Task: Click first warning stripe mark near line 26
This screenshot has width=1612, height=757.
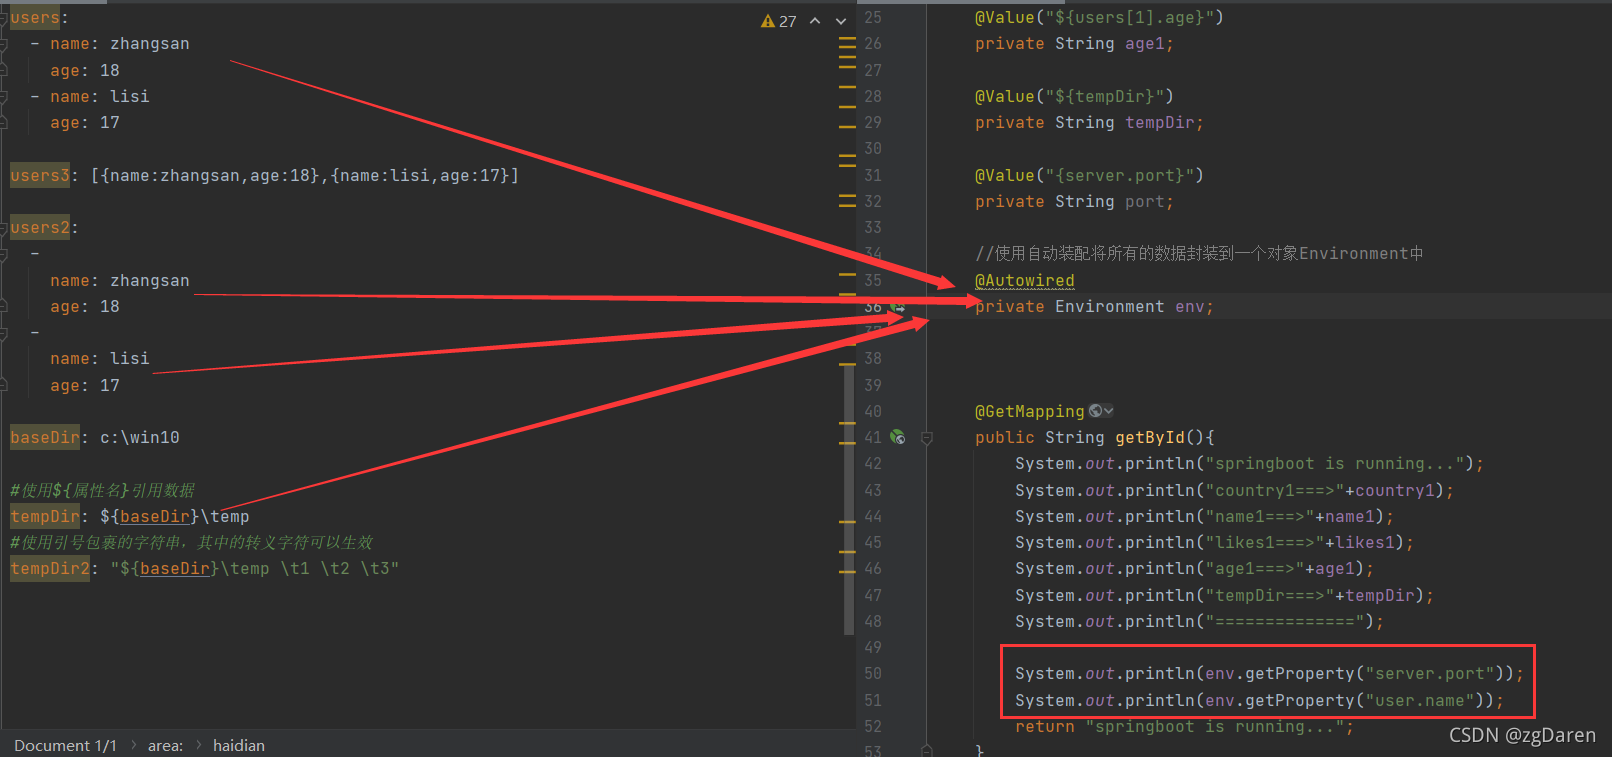Action: tap(847, 38)
